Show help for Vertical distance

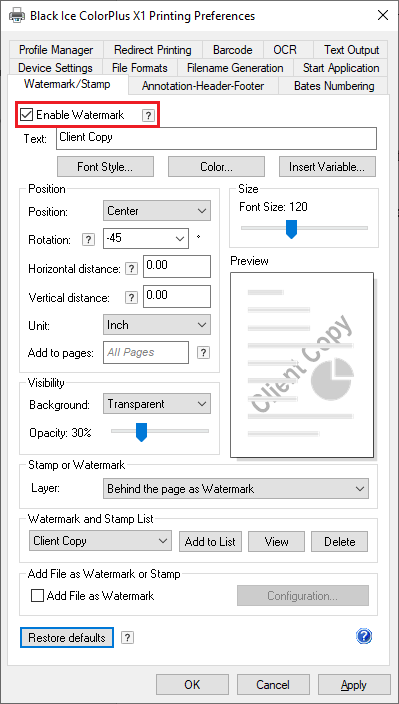(x=131, y=298)
